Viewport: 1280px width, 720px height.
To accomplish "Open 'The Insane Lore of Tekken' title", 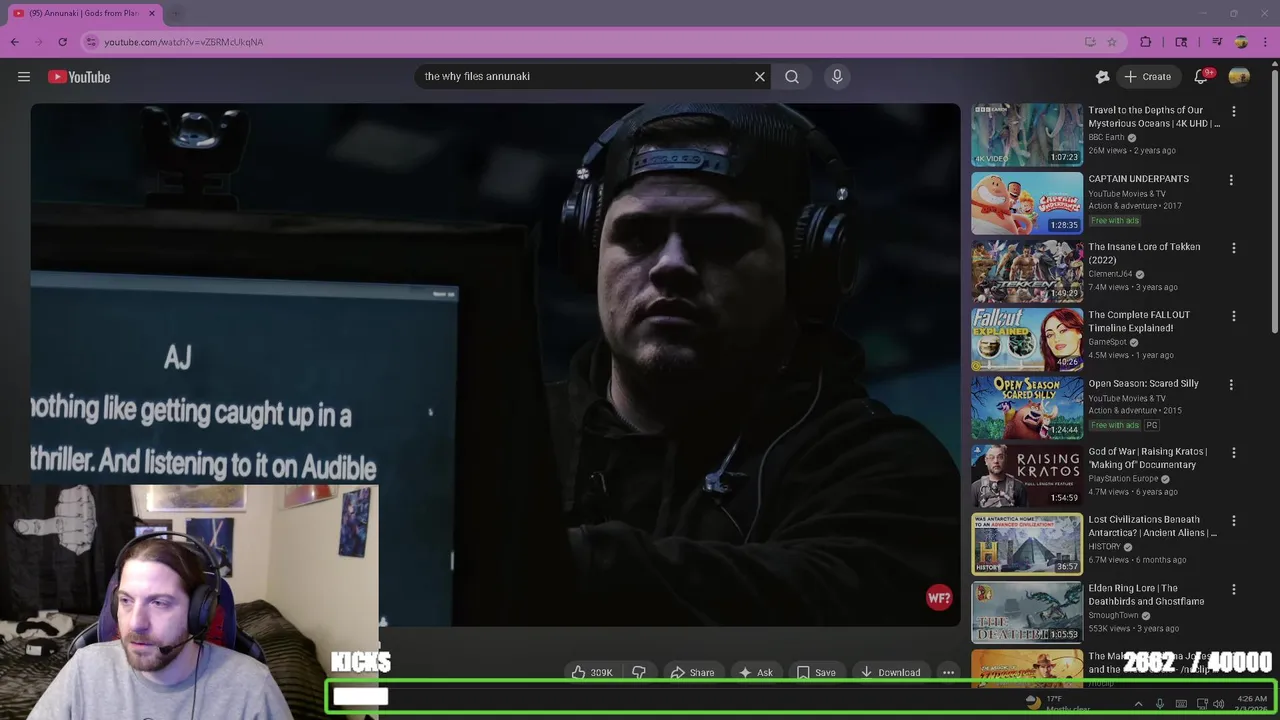I will point(1144,253).
